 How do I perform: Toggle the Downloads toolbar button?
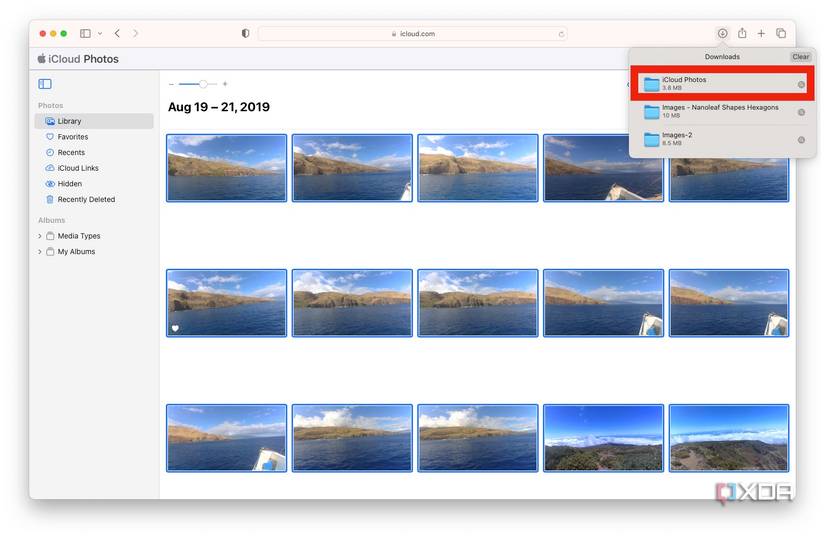pos(722,33)
